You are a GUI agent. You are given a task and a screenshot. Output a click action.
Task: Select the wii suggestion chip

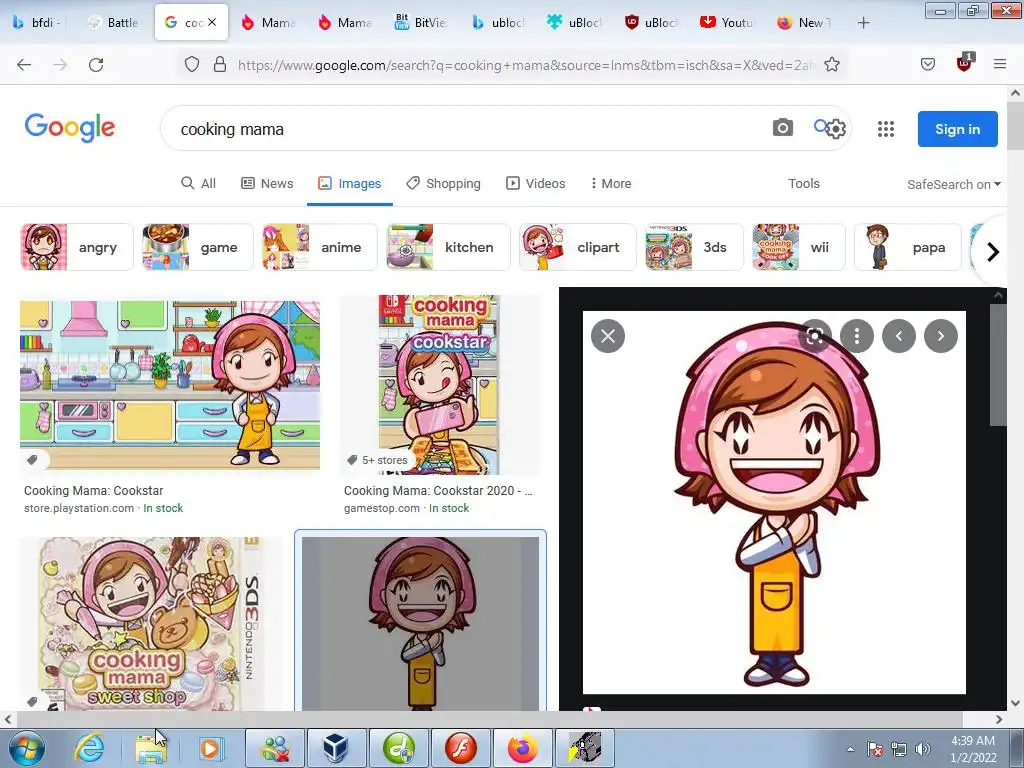[x=798, y=247]
